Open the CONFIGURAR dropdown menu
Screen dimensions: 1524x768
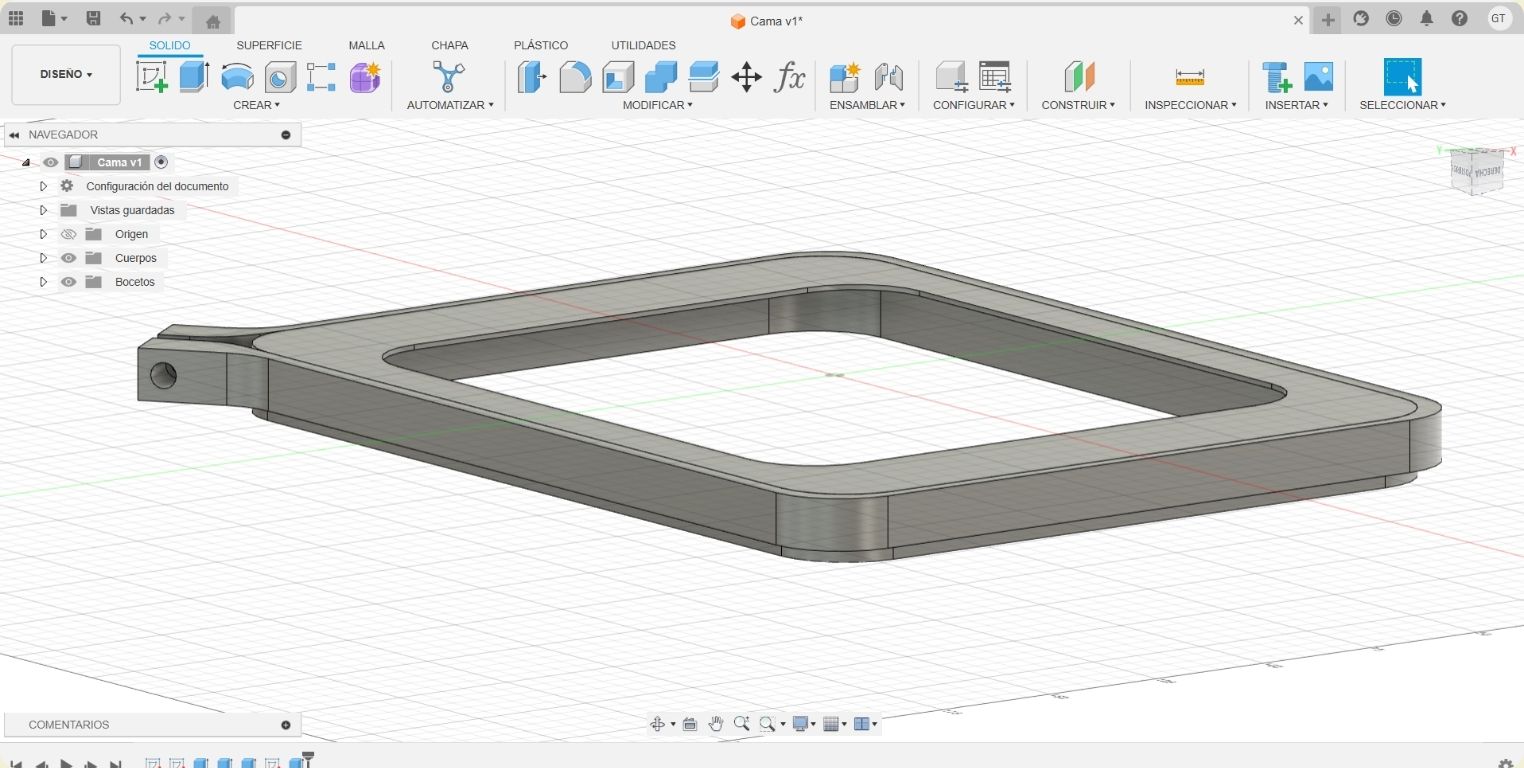coord(973,105)
